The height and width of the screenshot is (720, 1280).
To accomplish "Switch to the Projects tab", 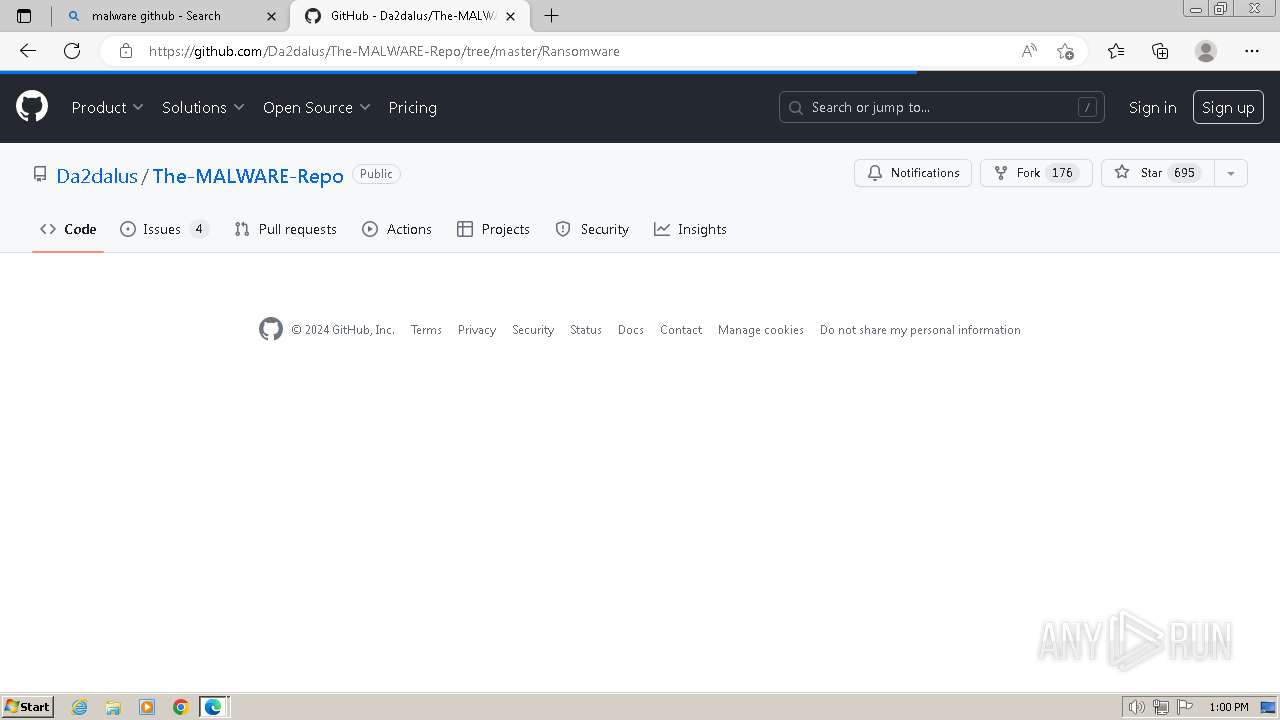I will pos(493,229).
